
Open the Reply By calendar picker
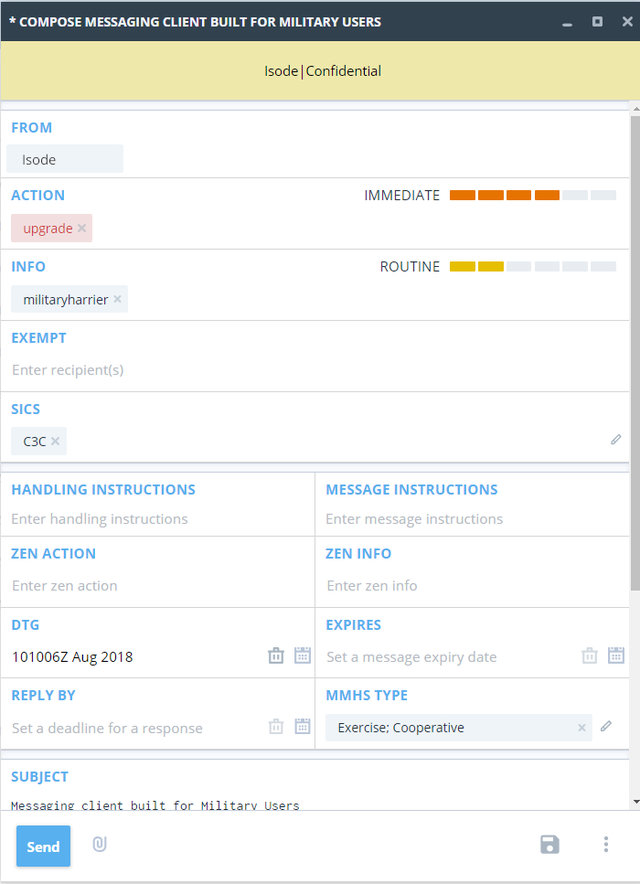303,727
